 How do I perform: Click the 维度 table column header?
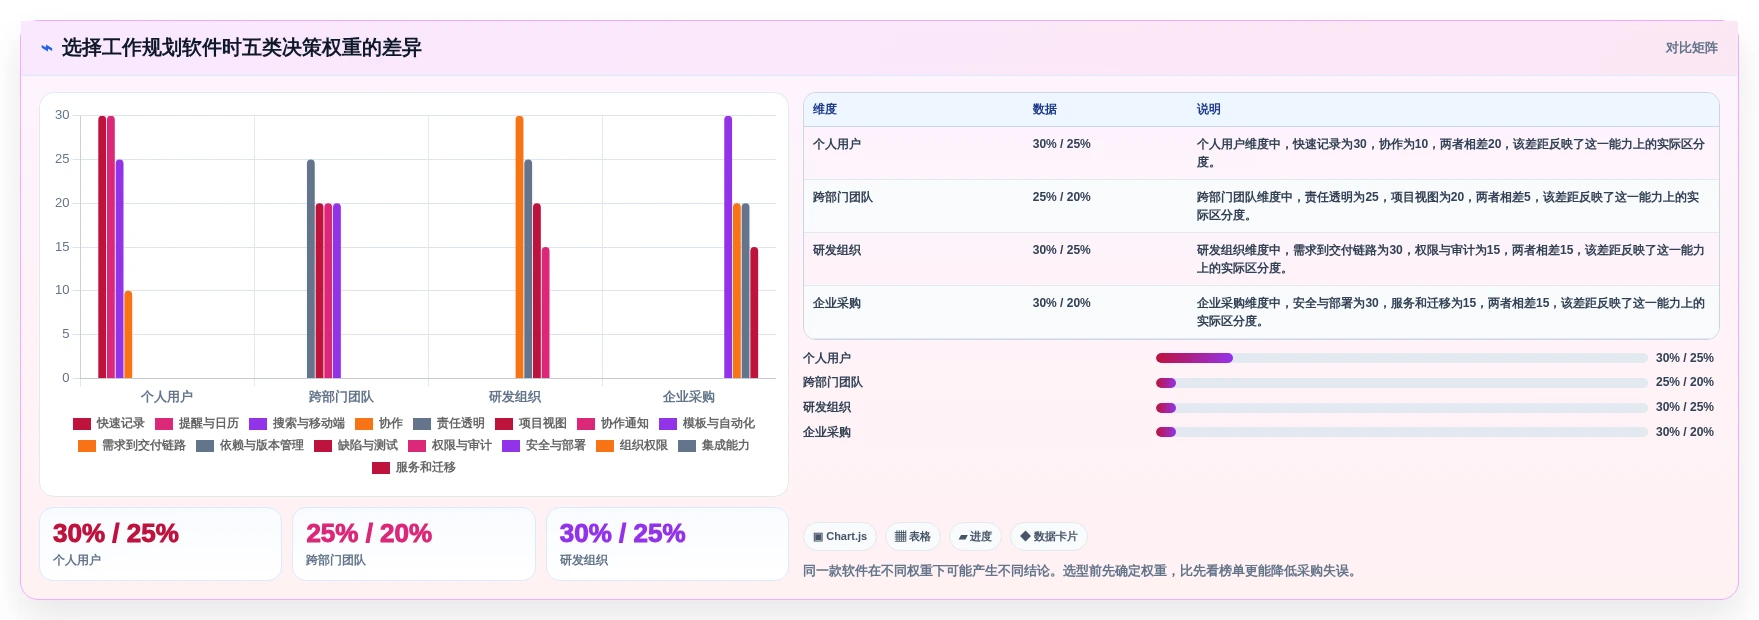click(825, 110)
